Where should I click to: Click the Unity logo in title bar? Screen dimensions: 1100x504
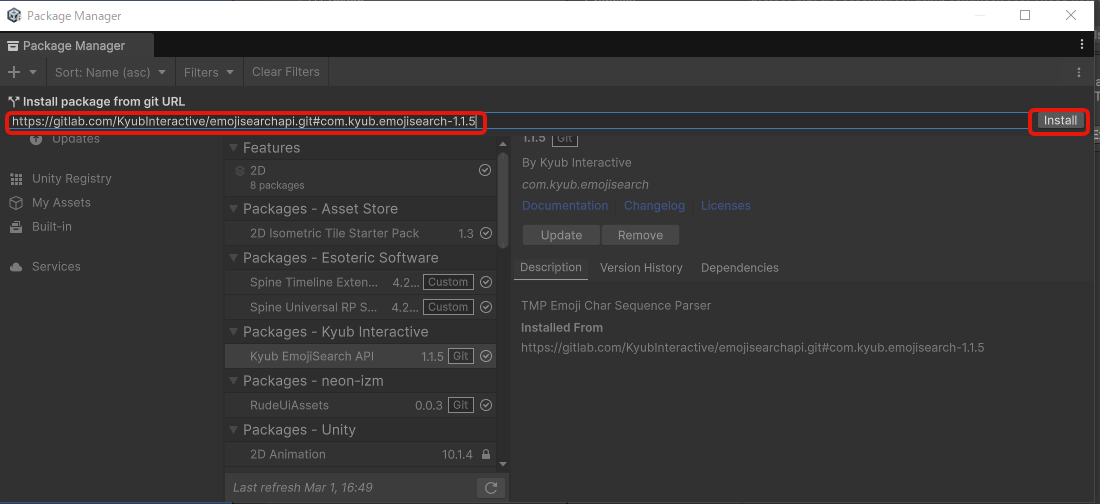pos(13,15)
